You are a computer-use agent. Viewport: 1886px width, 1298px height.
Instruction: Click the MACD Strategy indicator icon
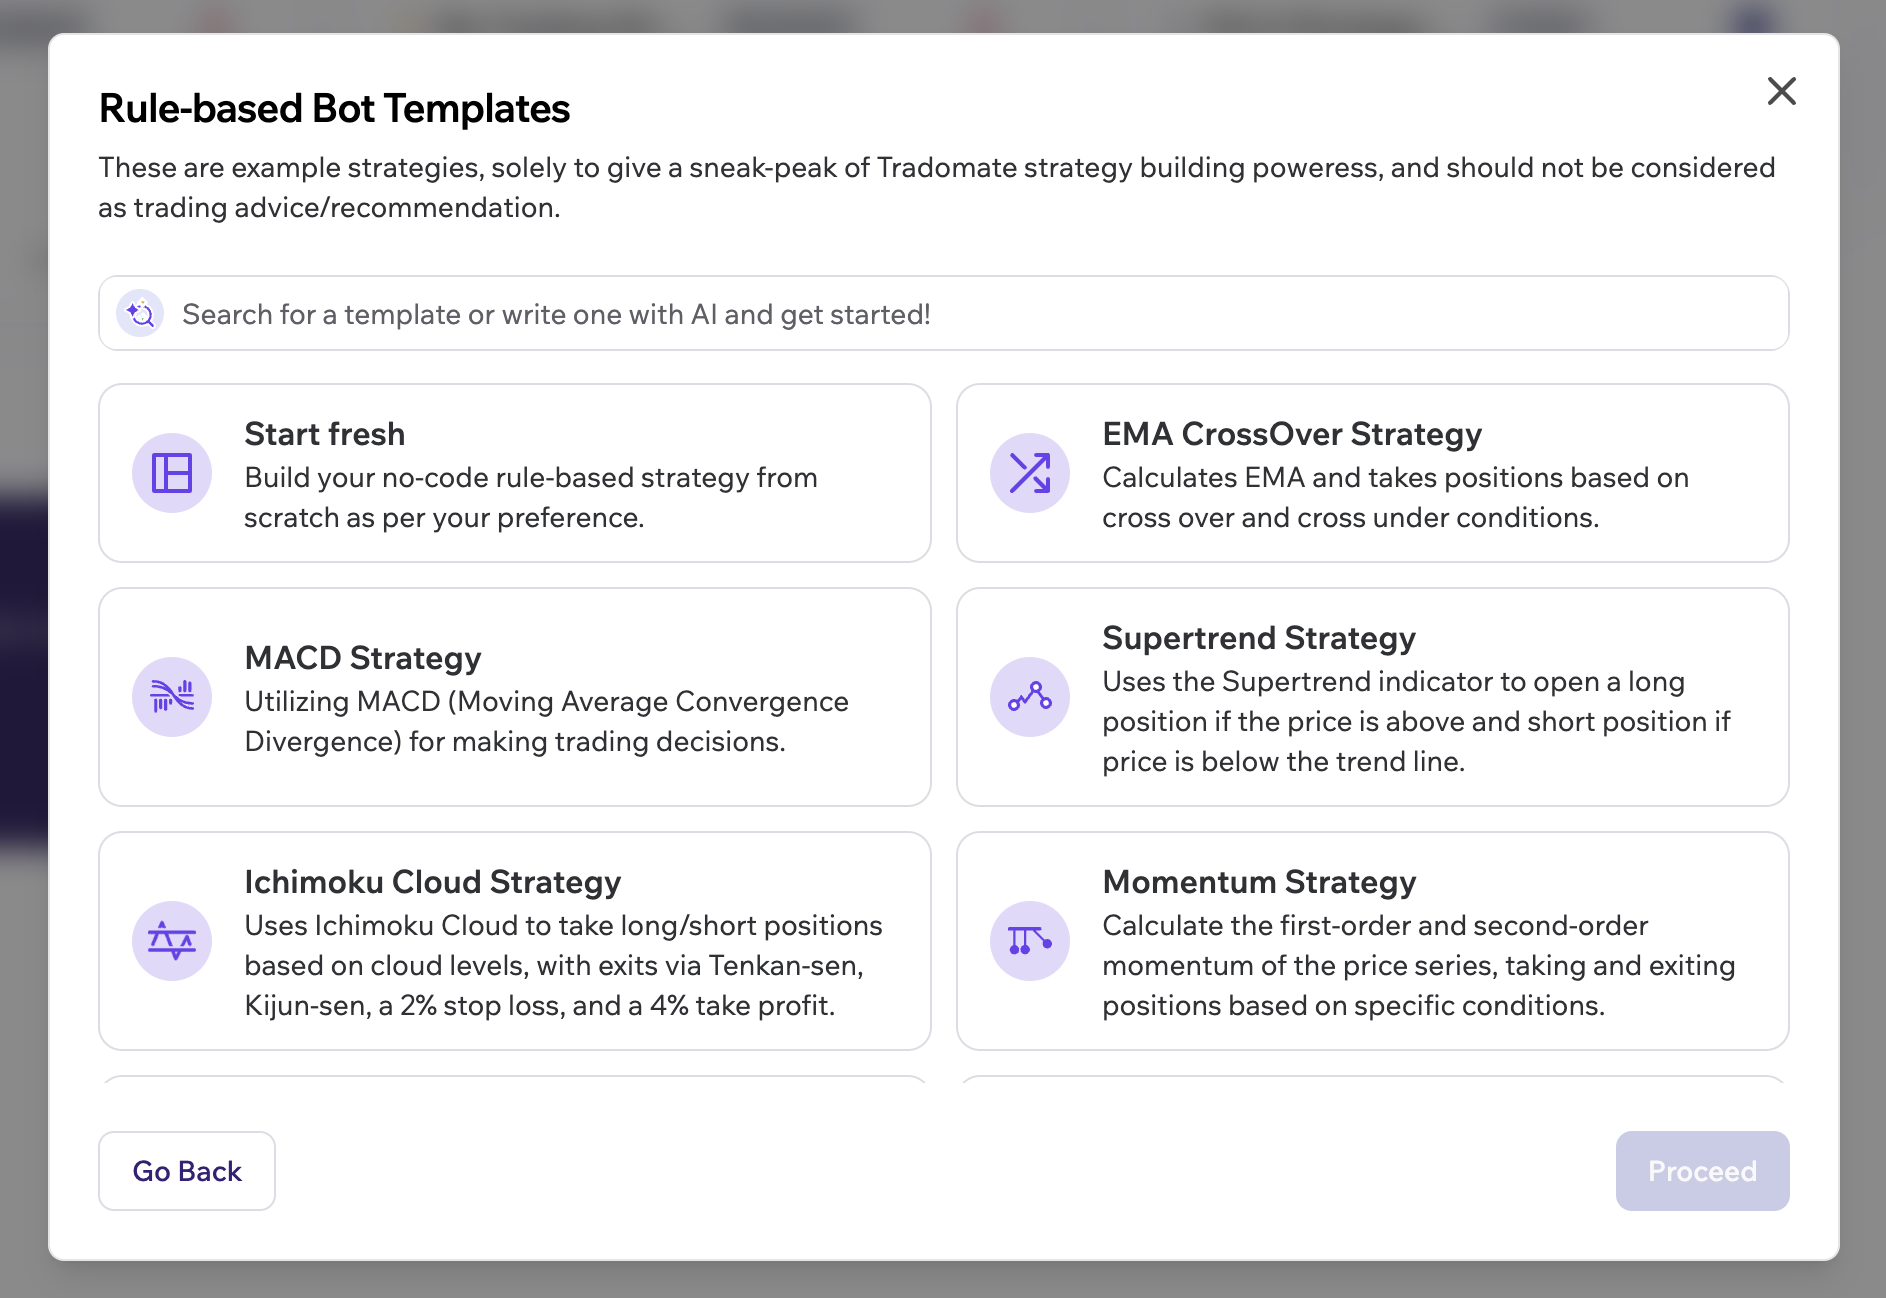[x=172, y=696]
